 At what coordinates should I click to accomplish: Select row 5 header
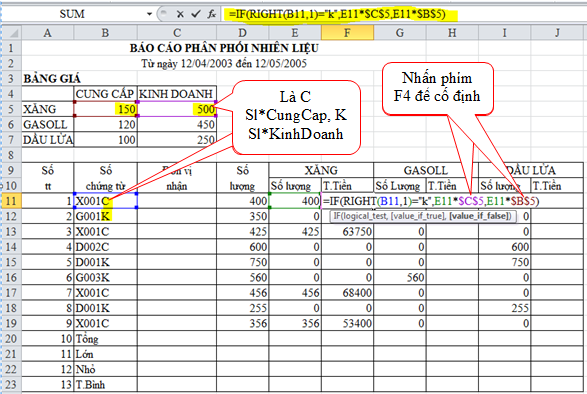click(x=11, y=109)
